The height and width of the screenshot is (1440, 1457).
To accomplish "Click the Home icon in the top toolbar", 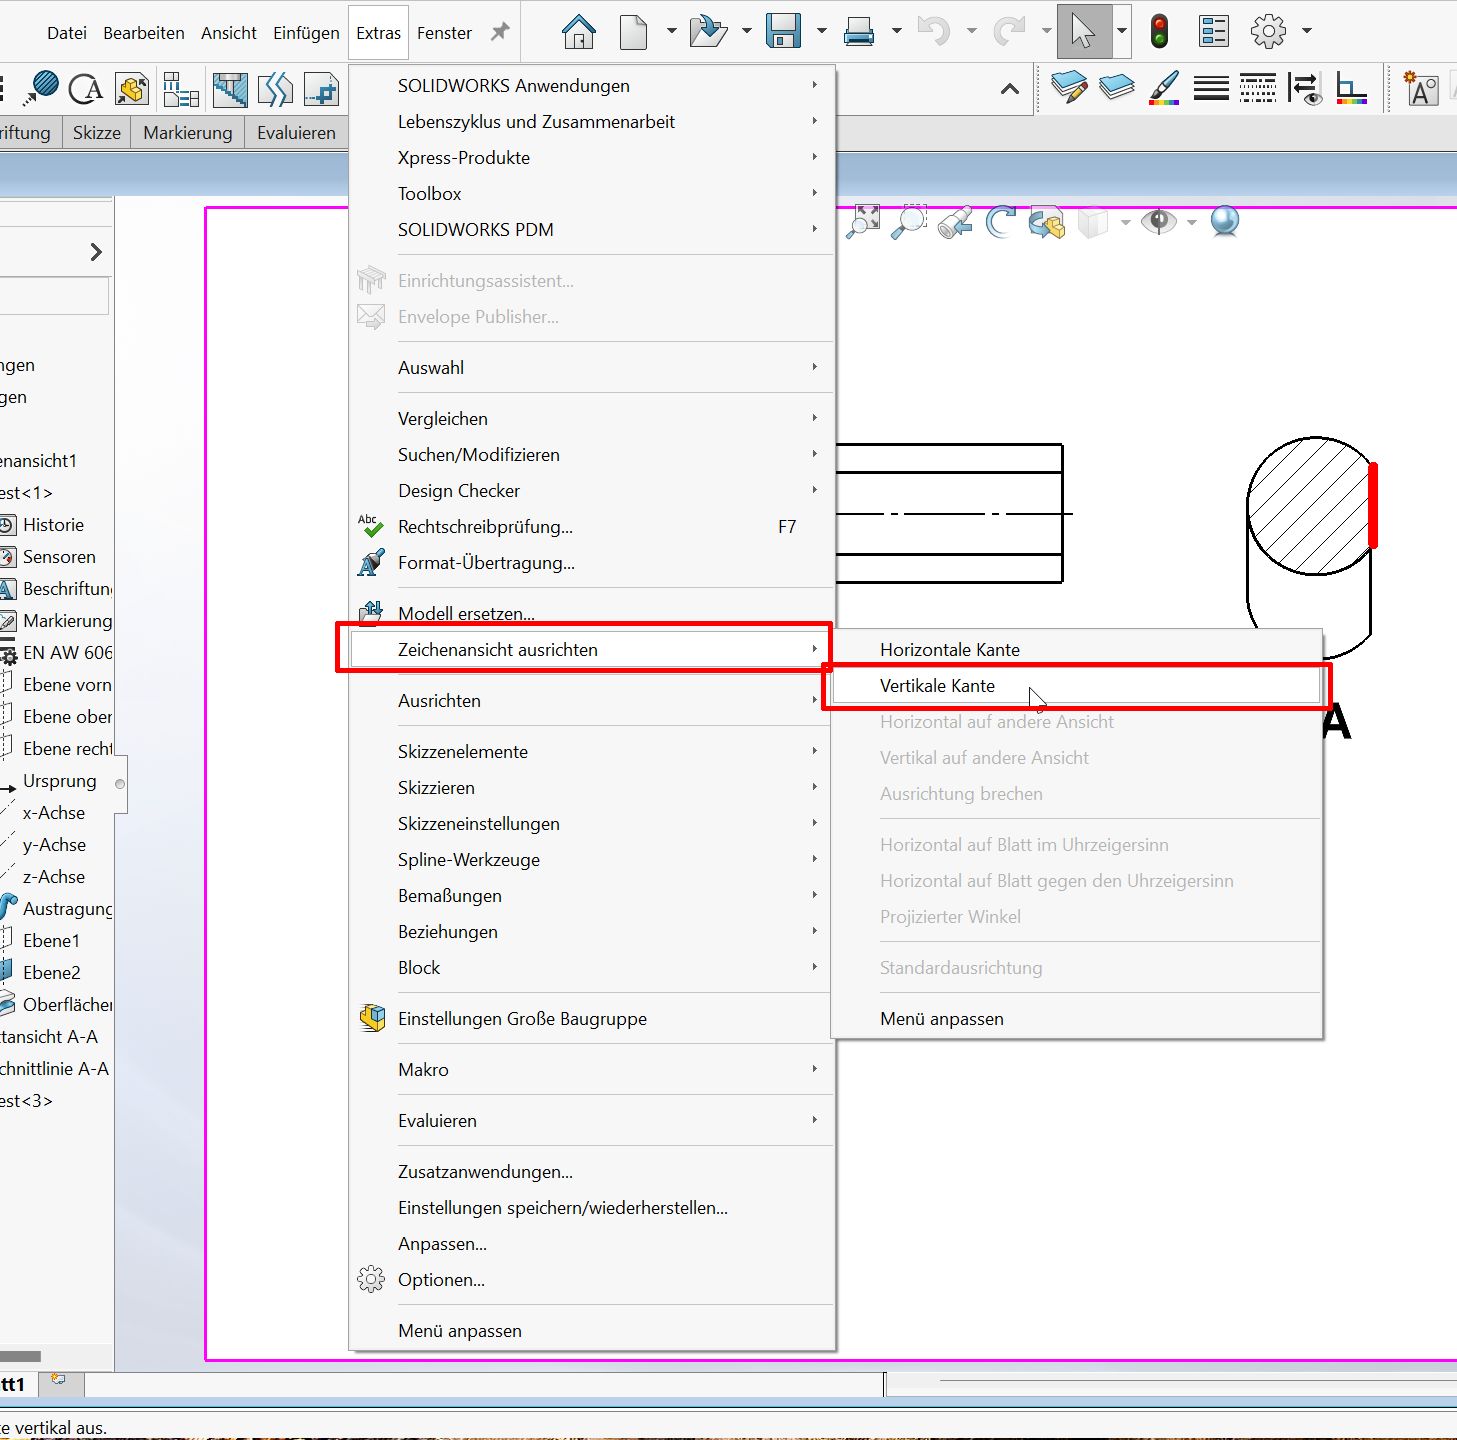I will tap(578, 32).
